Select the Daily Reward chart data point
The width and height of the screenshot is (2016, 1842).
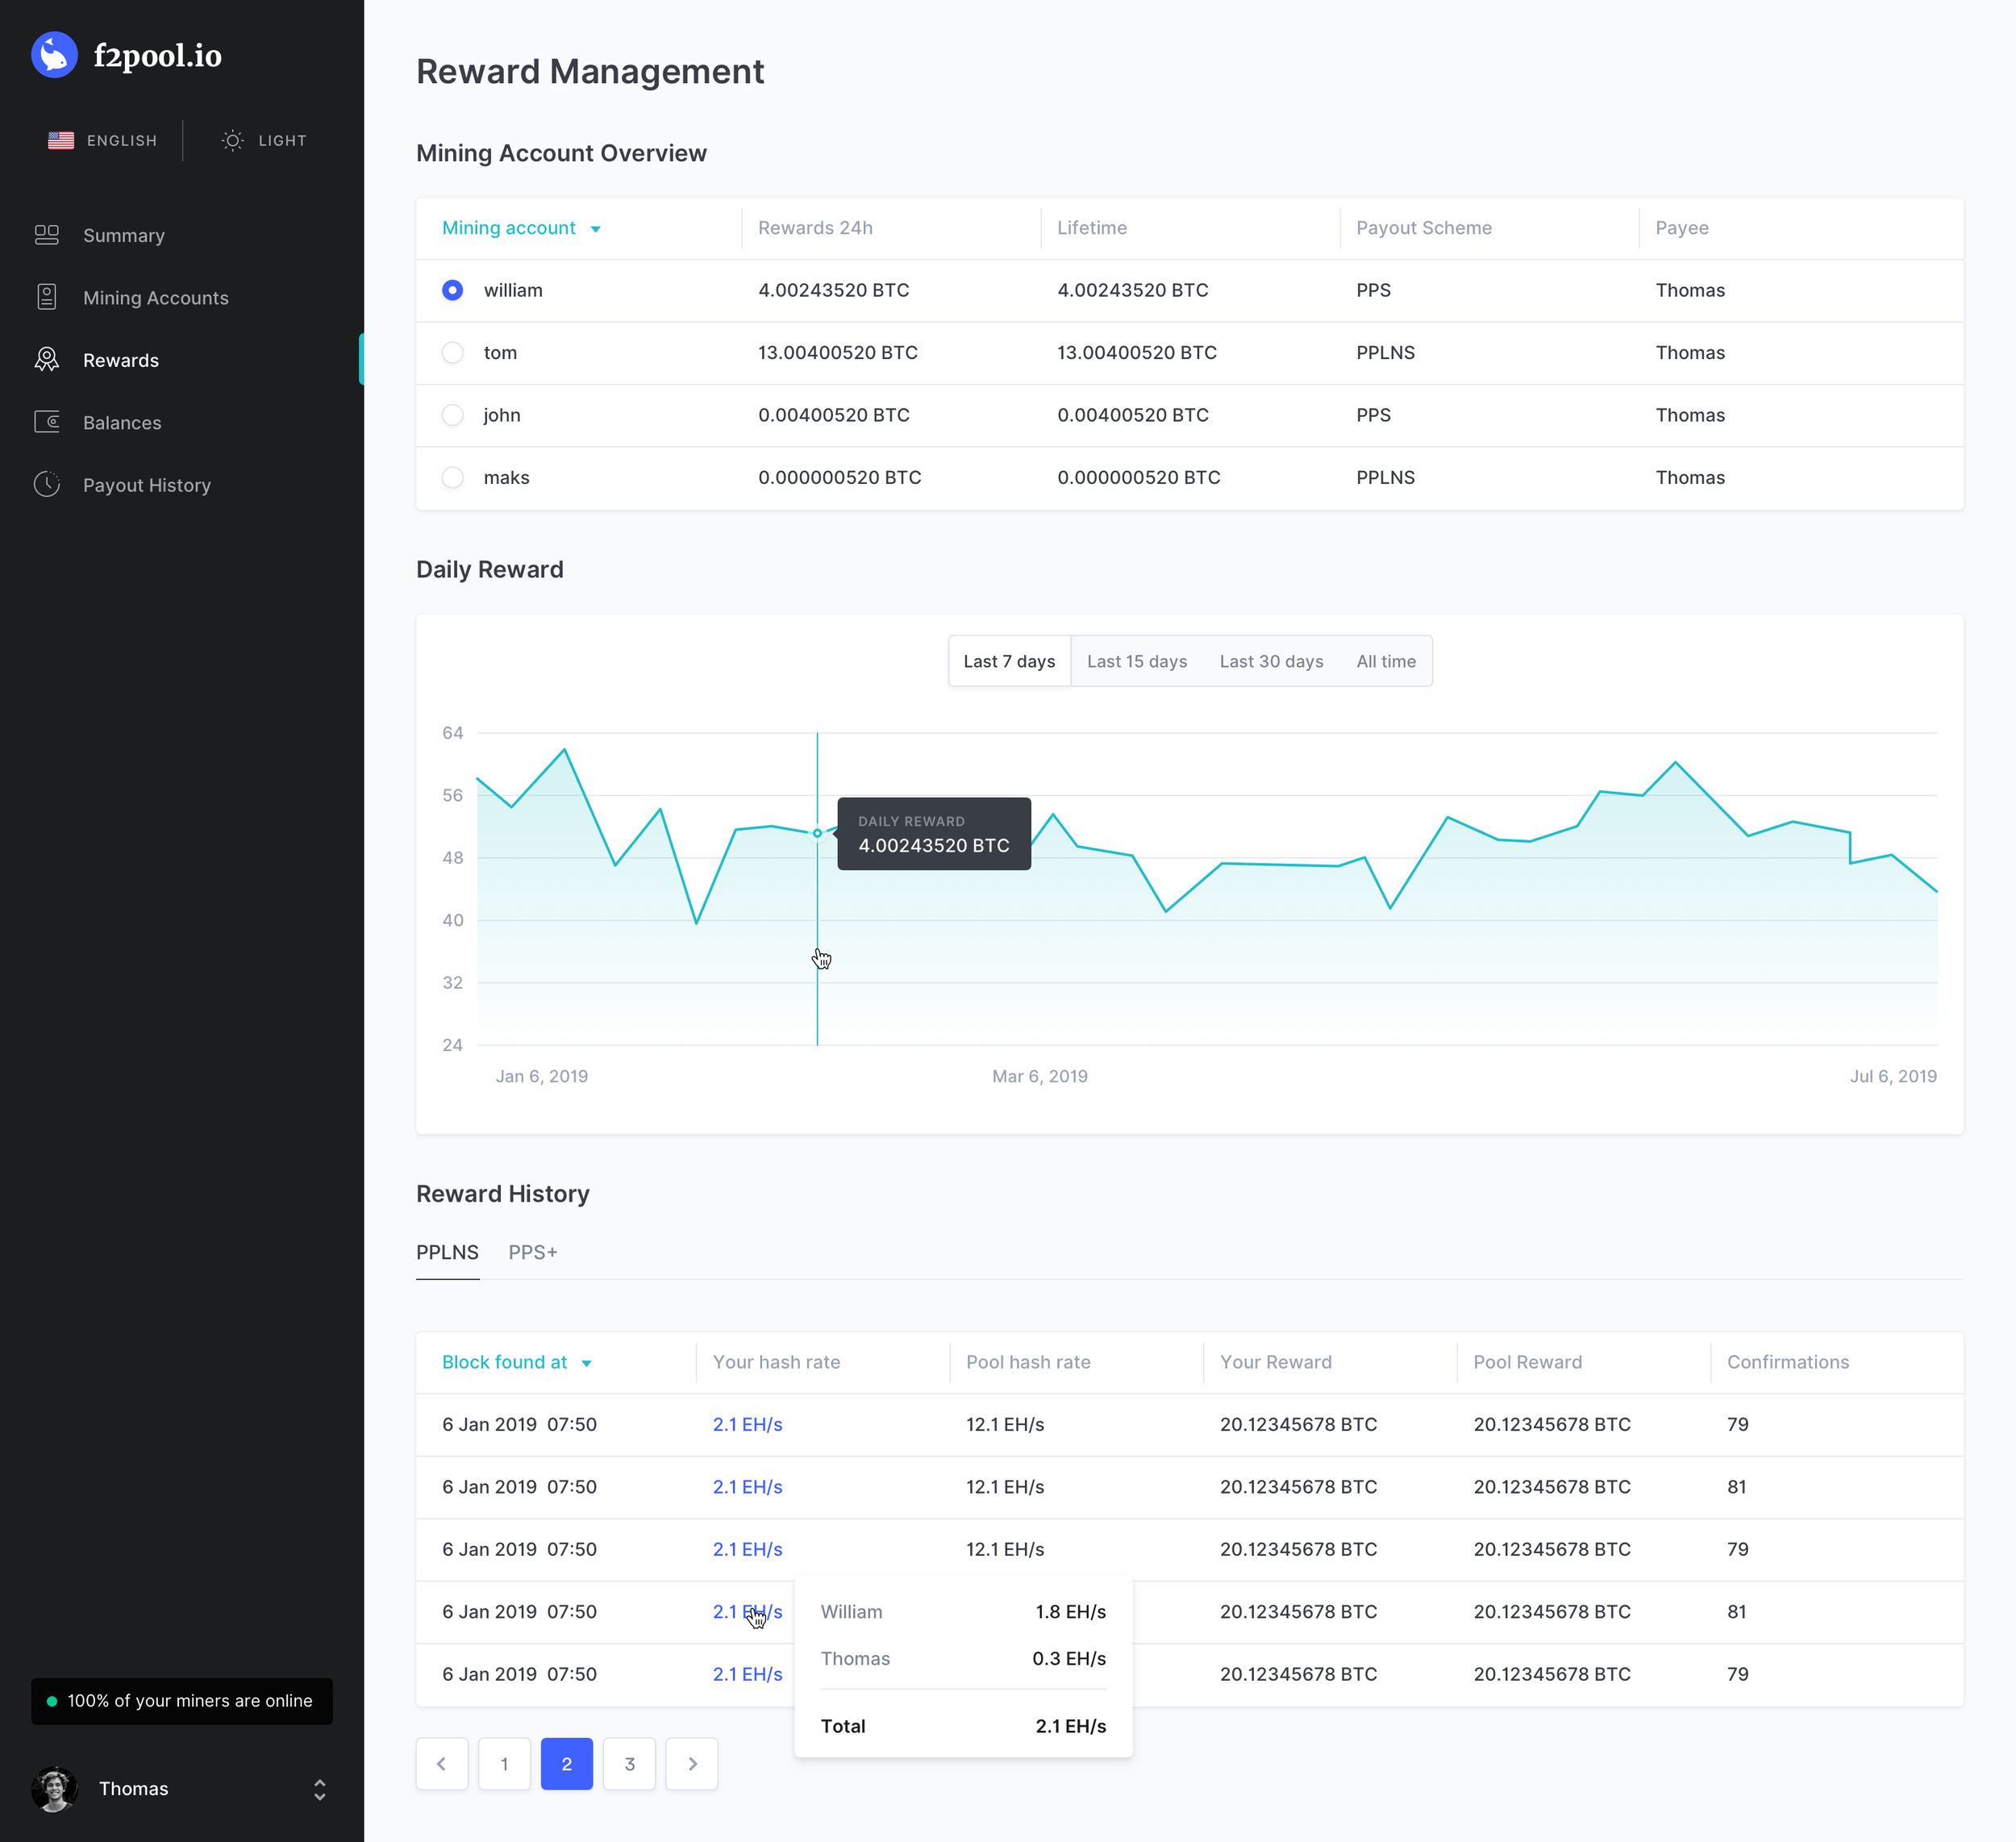click(818, 833)
